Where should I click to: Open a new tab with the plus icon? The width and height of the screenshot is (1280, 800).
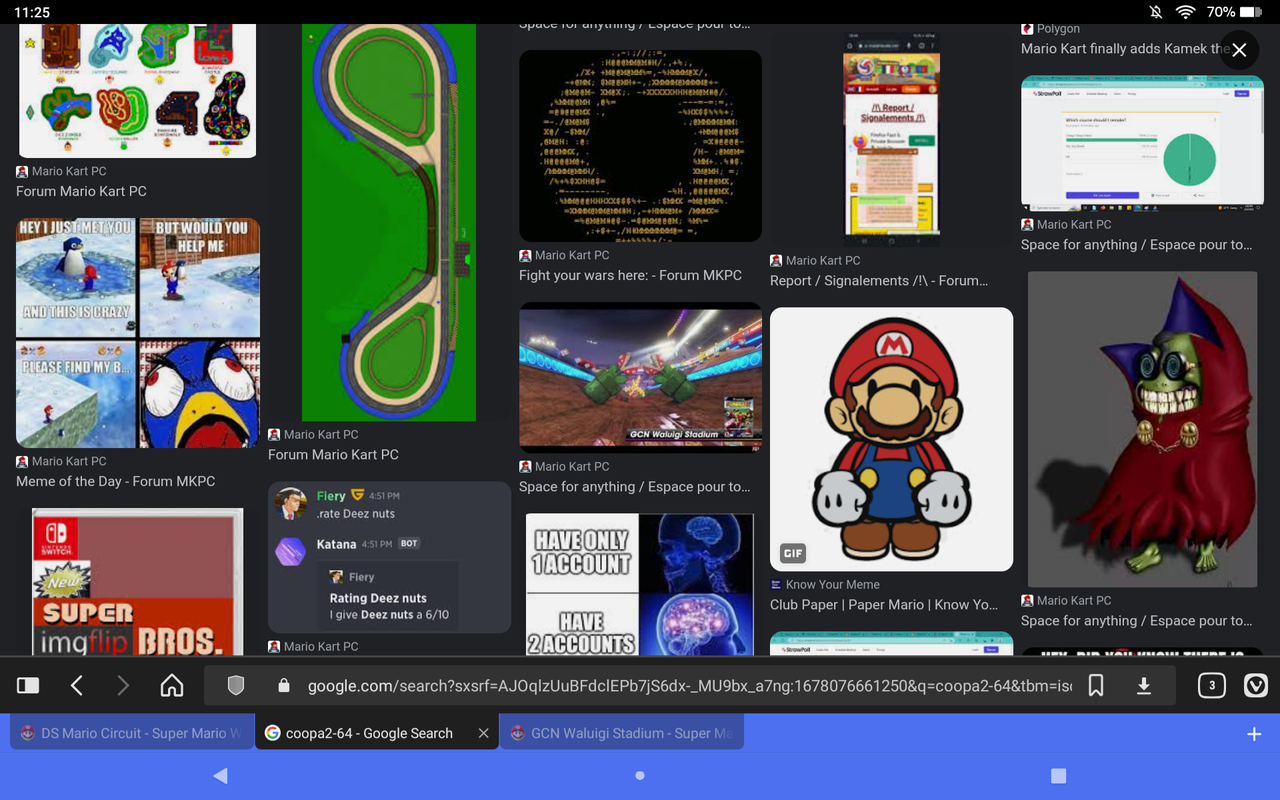pos(1254,734)
